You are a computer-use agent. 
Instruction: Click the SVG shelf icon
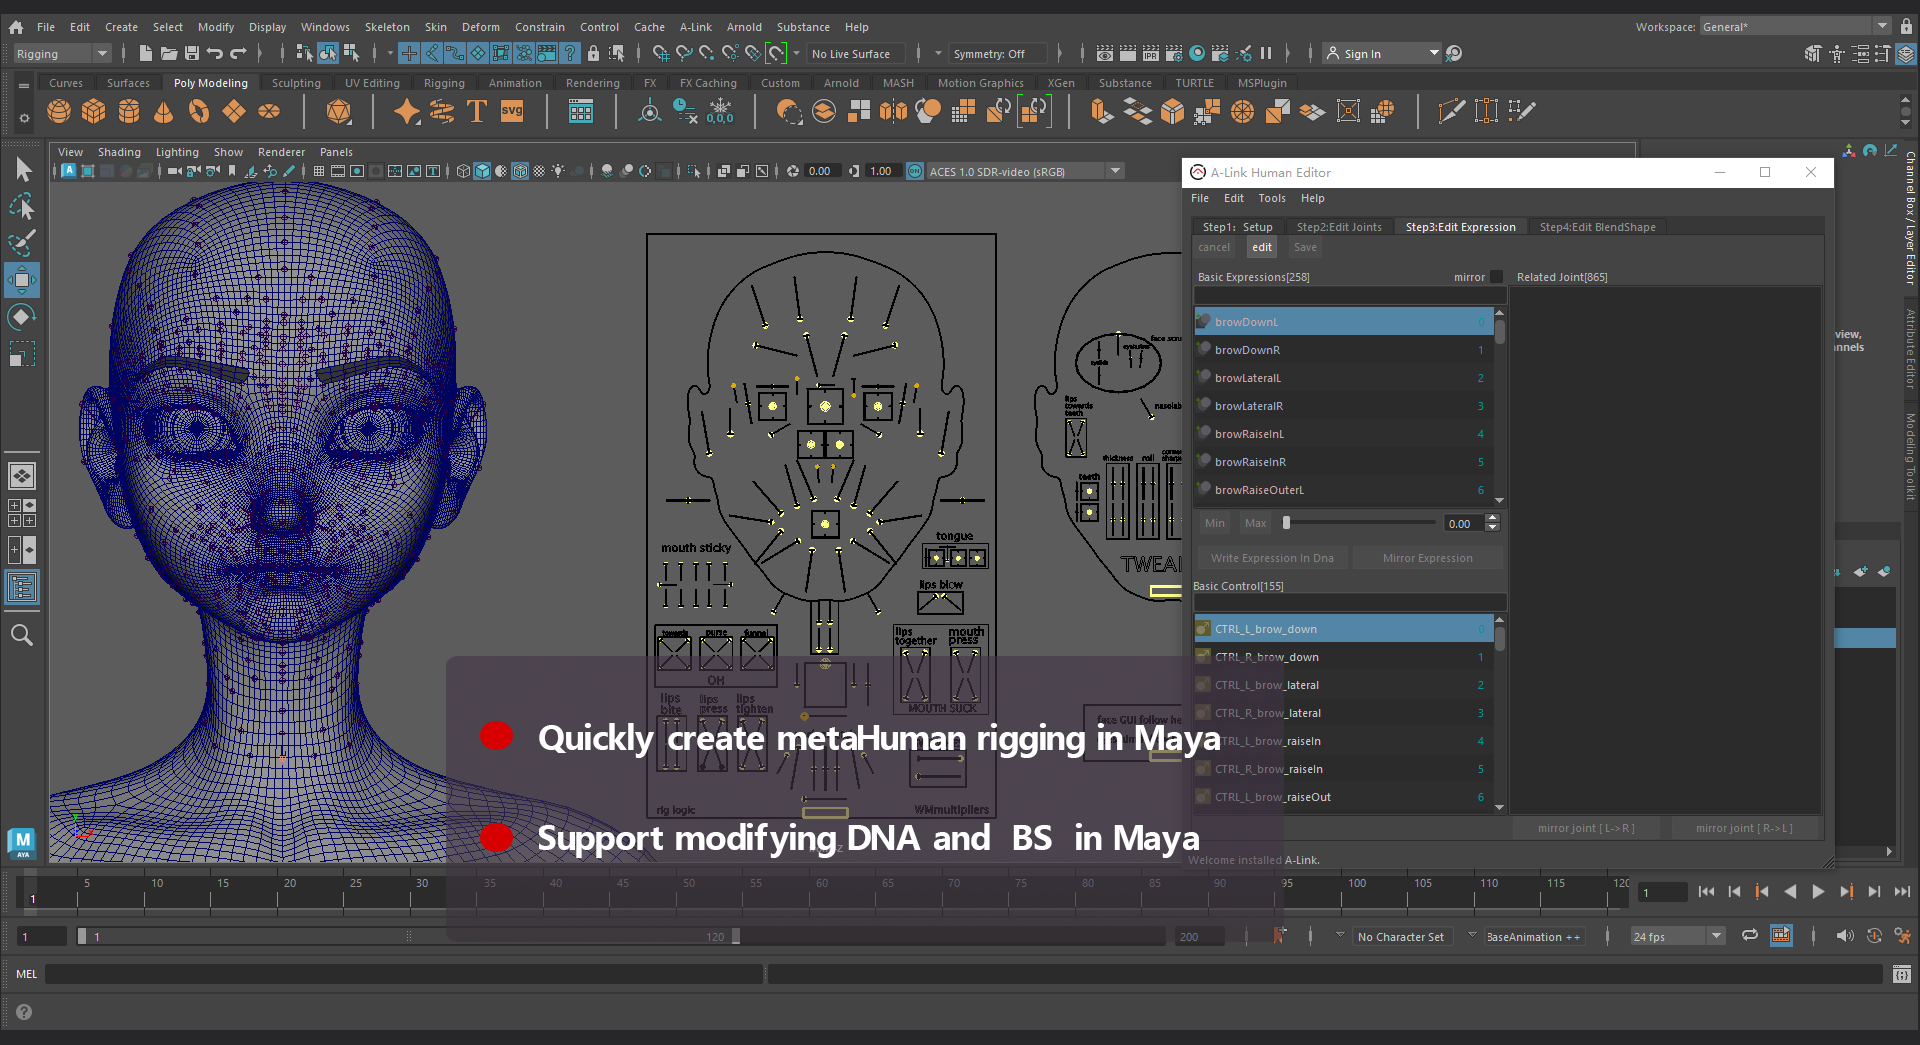(x=512, y=112)
